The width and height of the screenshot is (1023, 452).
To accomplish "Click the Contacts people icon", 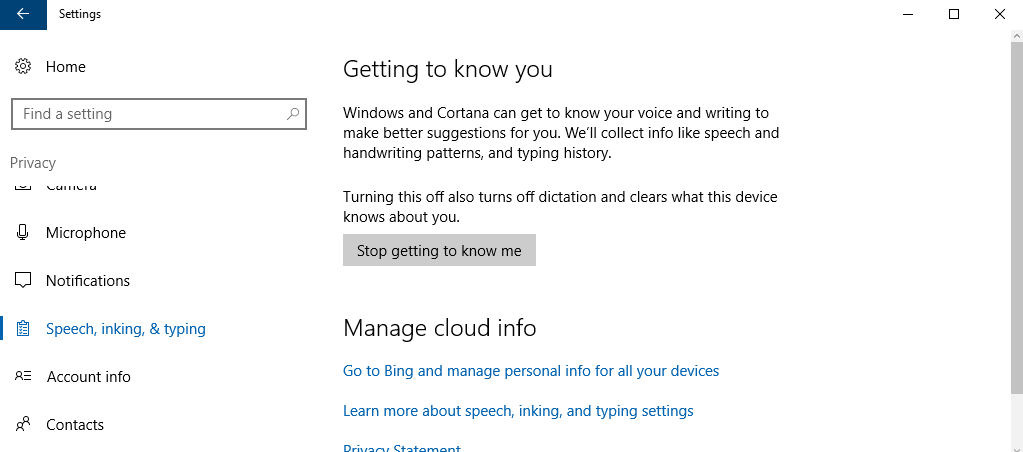I will [23, 425].
